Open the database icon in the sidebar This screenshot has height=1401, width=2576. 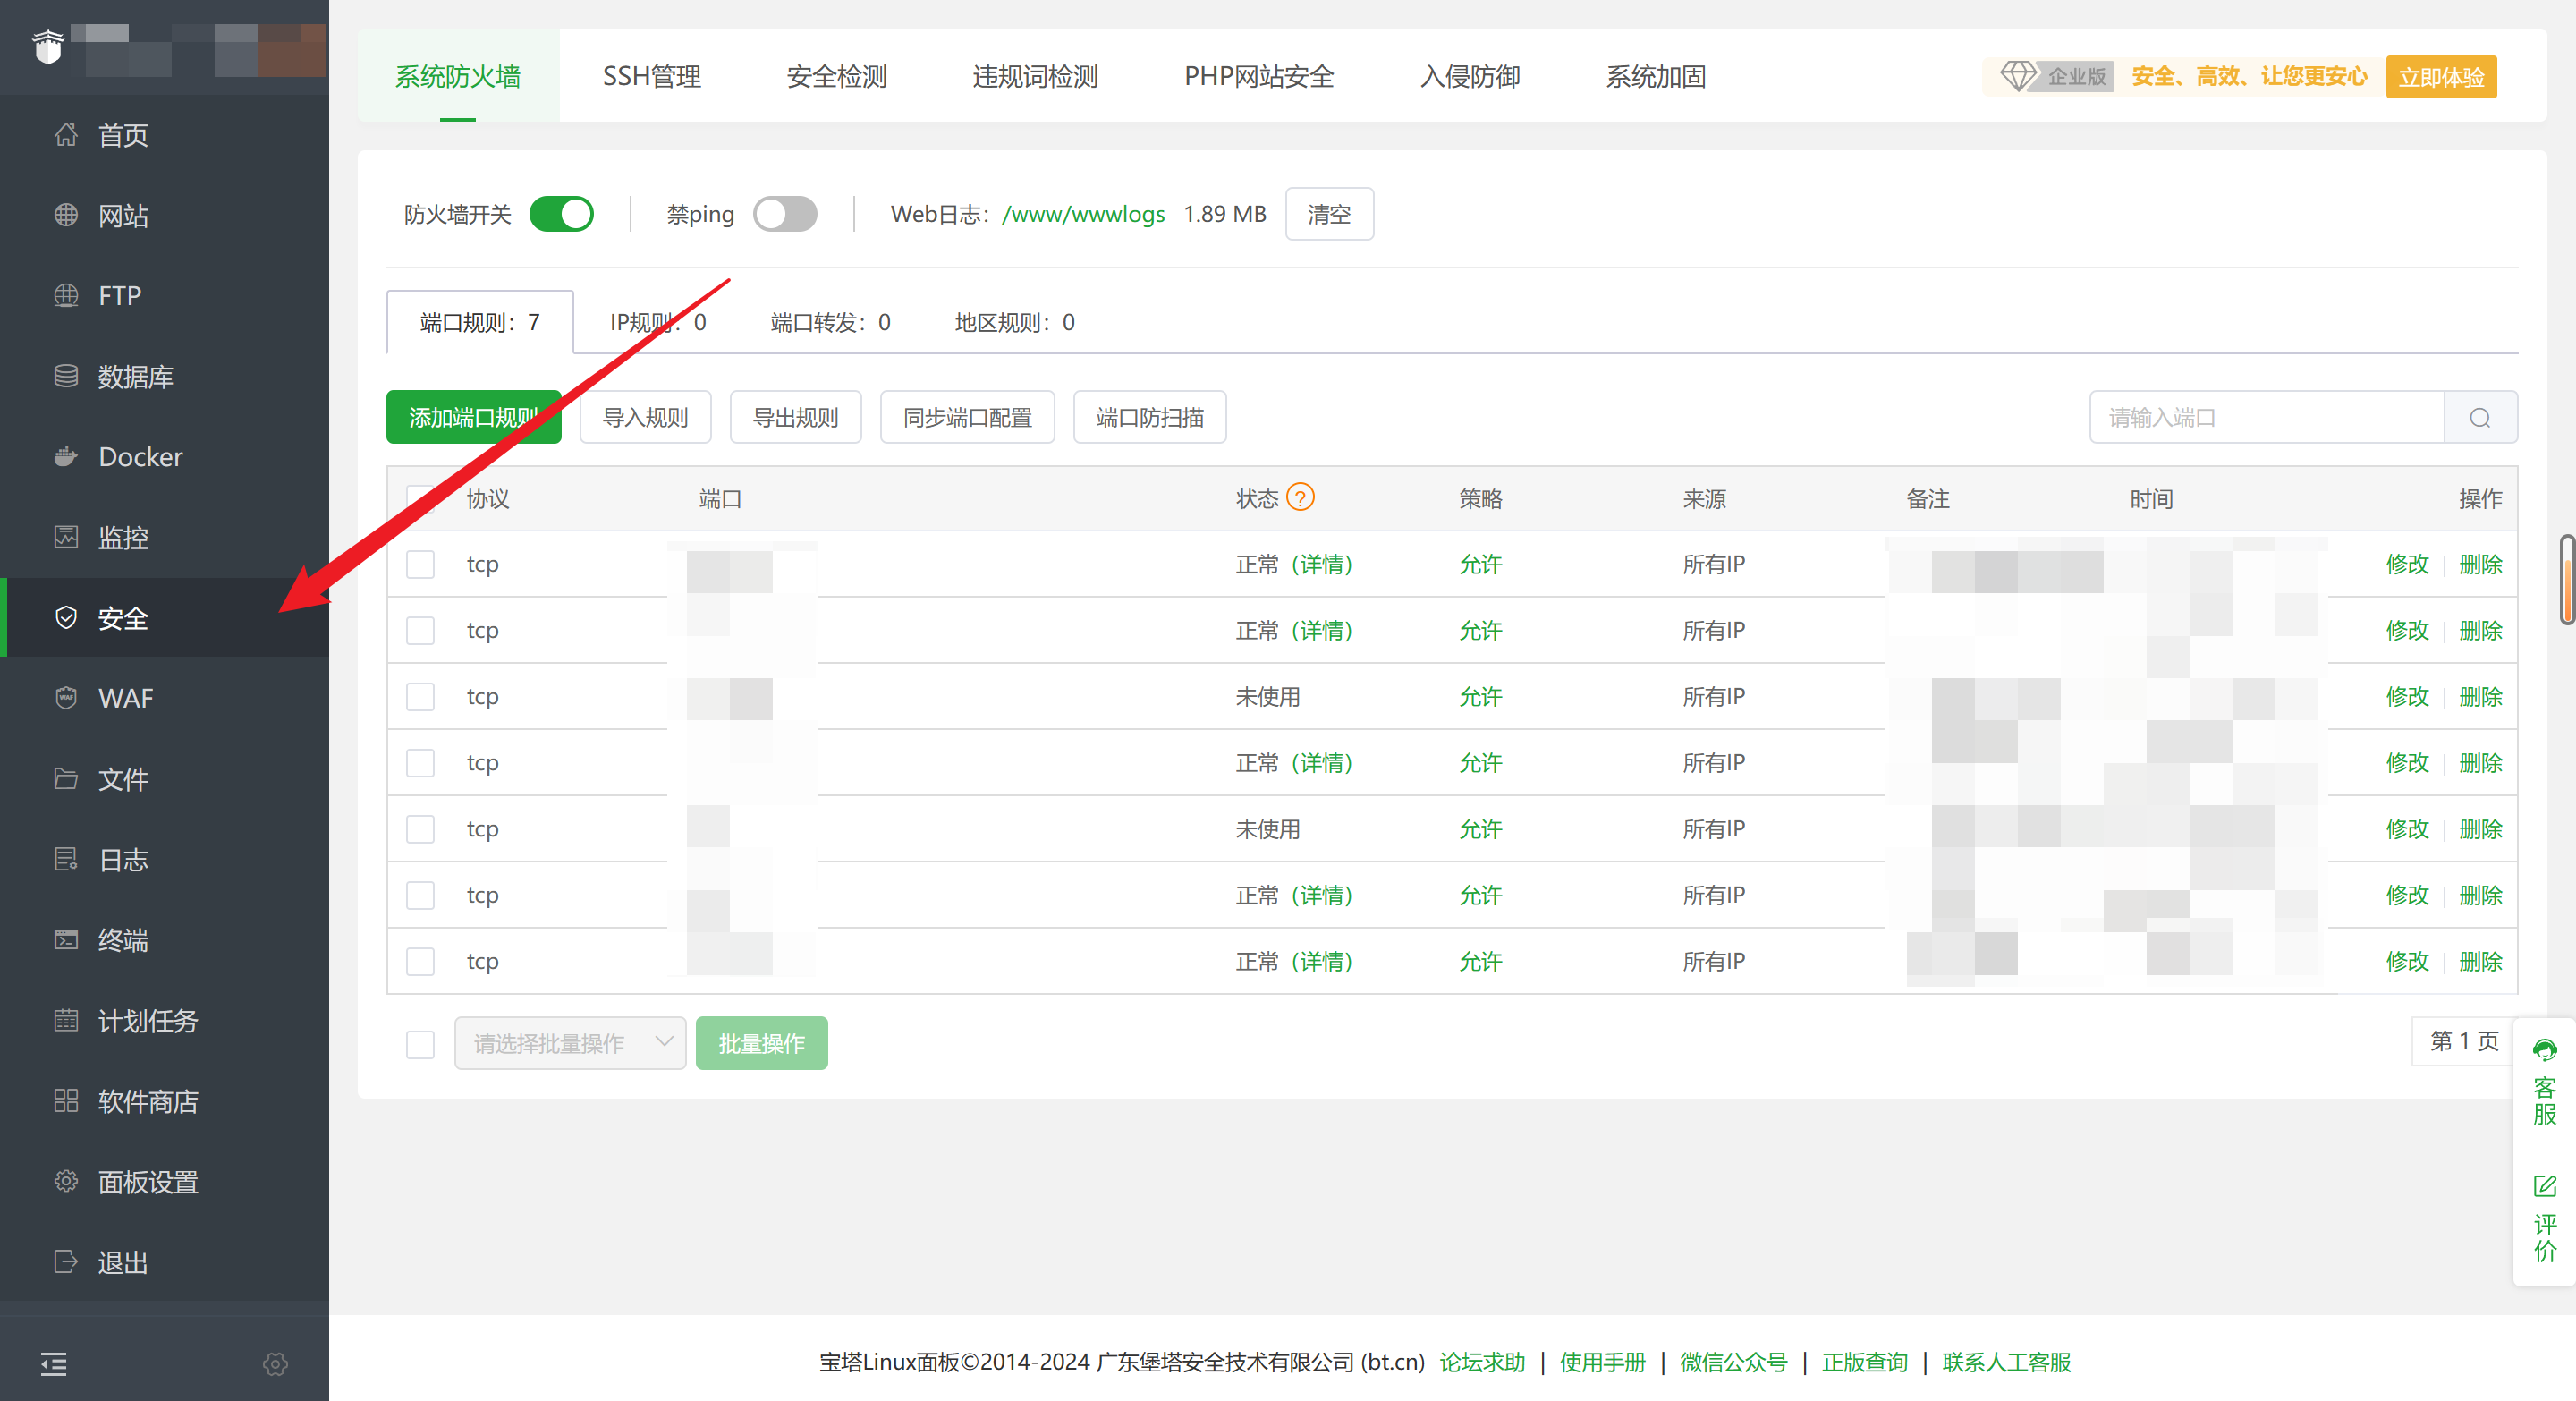66,376
